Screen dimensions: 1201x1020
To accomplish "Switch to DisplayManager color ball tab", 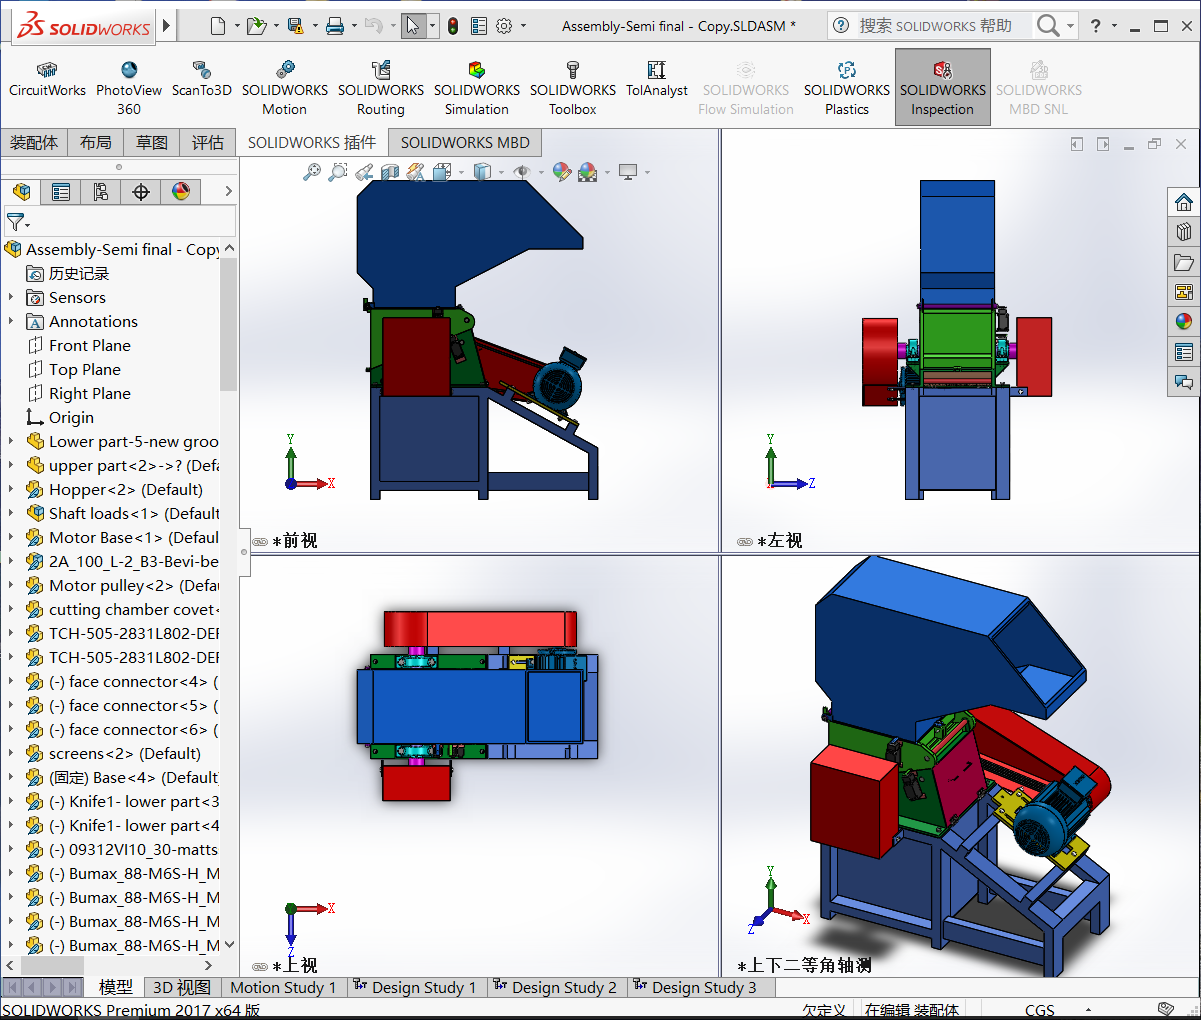I will 181,191.
